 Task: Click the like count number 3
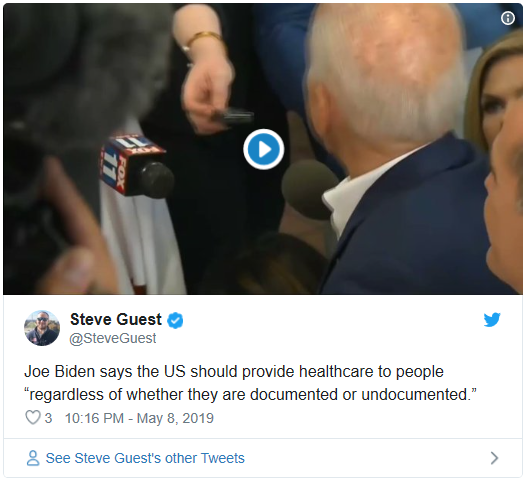pyautogui.click(x=48, y=418)
